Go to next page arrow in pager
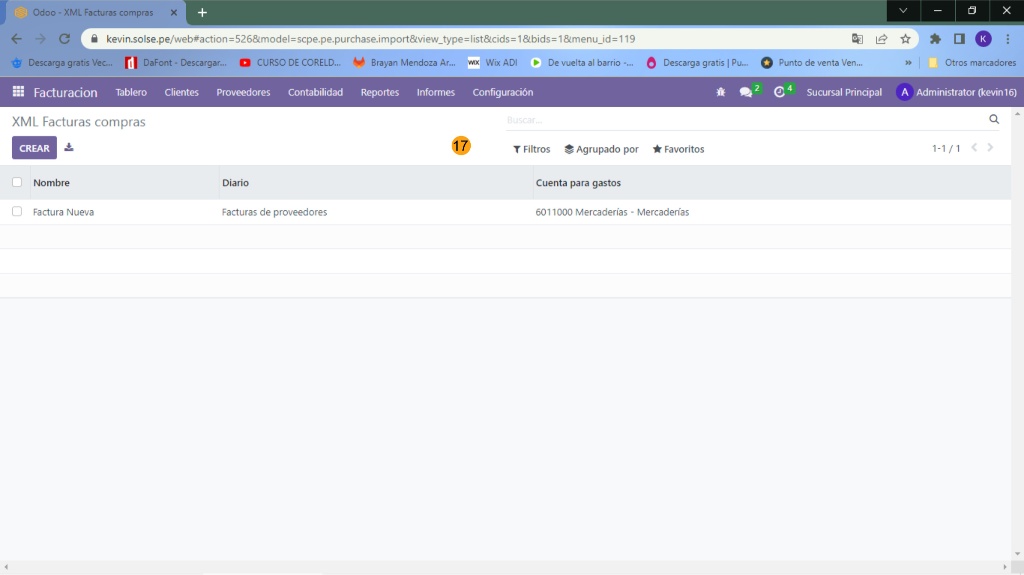Viewport: 1024px width, 575px height. pos(991,148)
